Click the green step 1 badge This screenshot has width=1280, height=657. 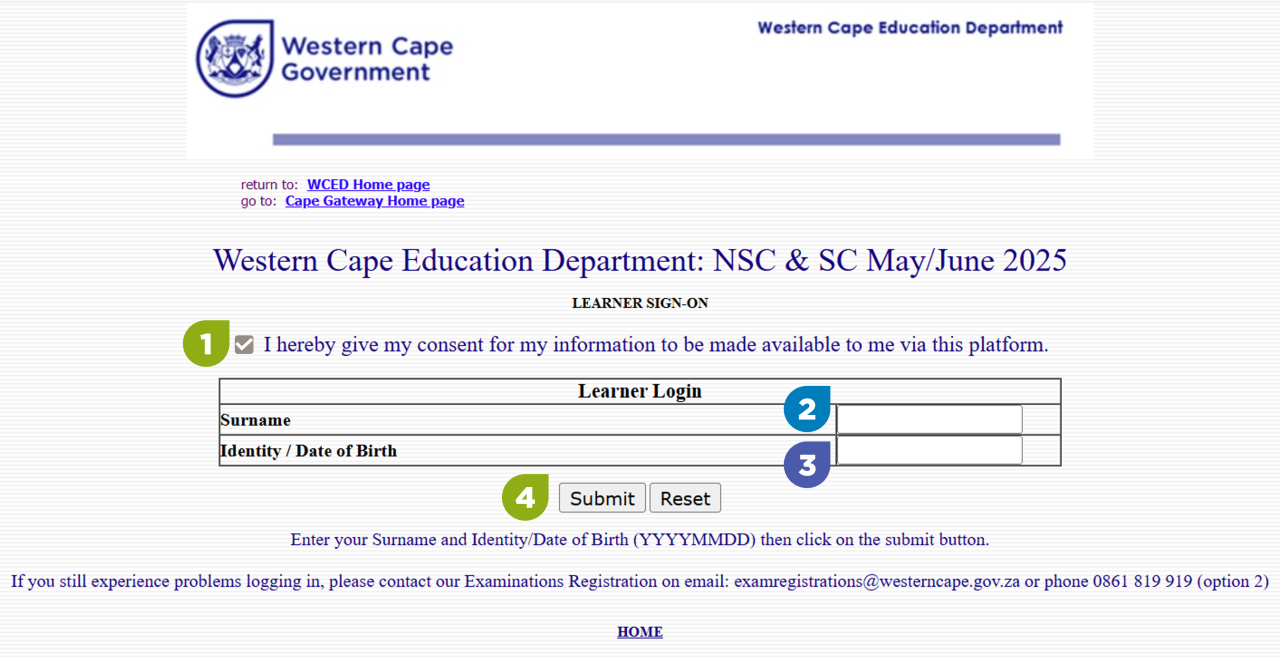(206, 344)
